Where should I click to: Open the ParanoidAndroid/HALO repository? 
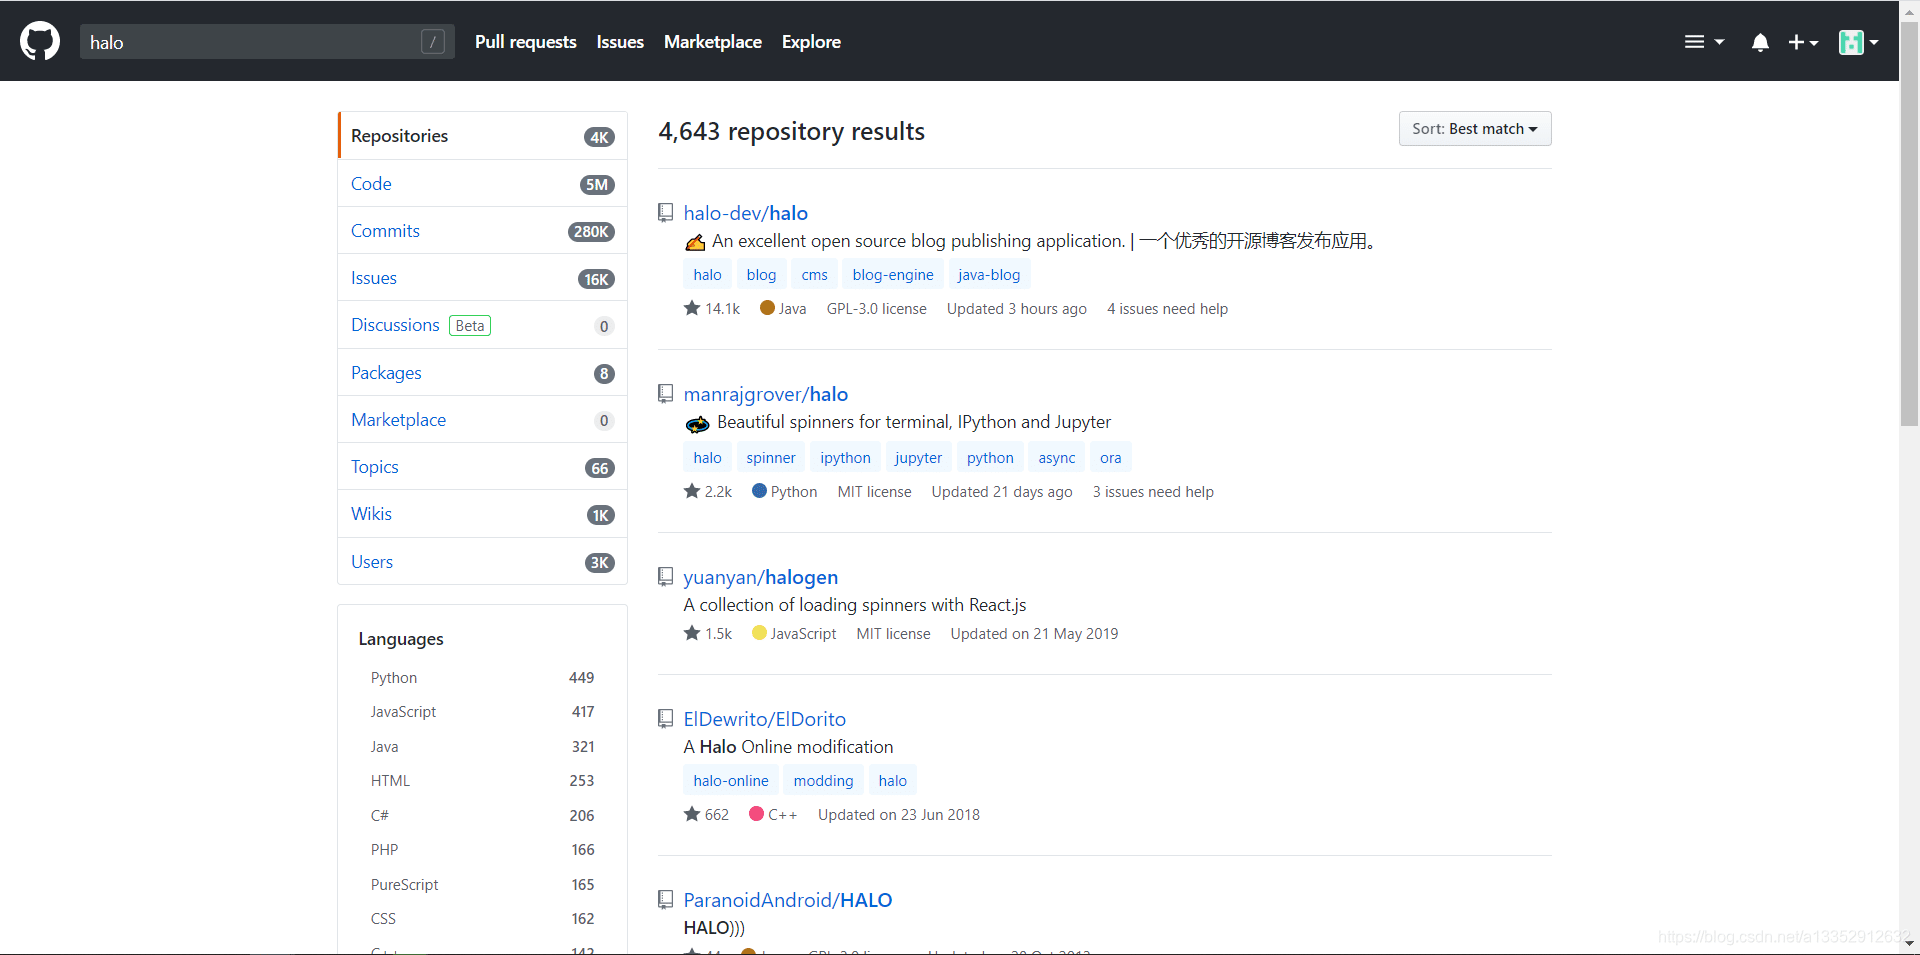pyautogui.click(x=788, y=900)
